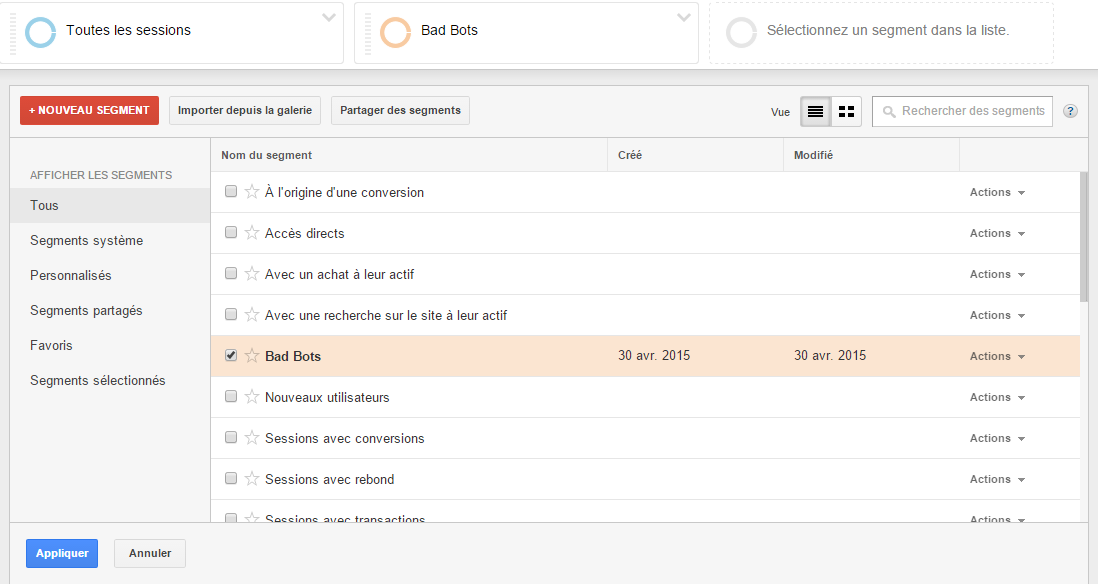Uncheck the Bad Bots segment checkbox
The image size is (1098, 584).
click(x=231, y=355)
